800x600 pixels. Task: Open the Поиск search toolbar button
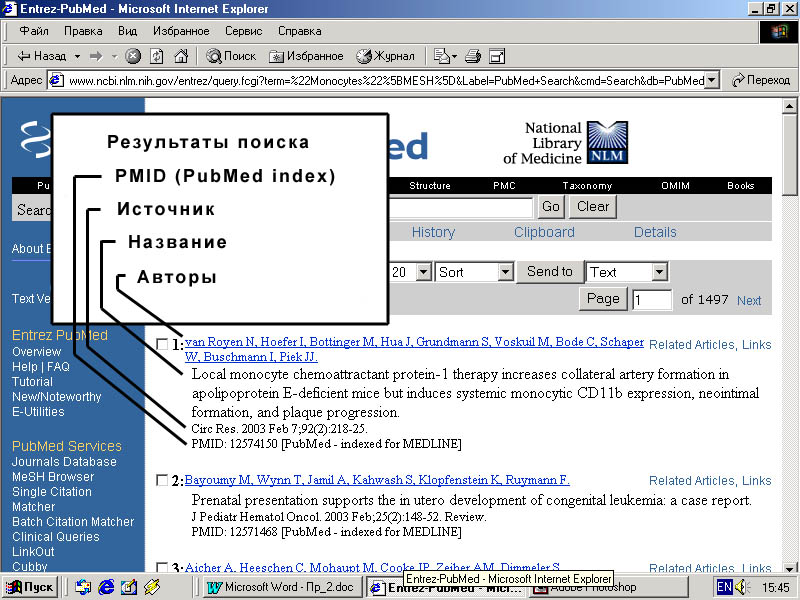pos(231,56)
